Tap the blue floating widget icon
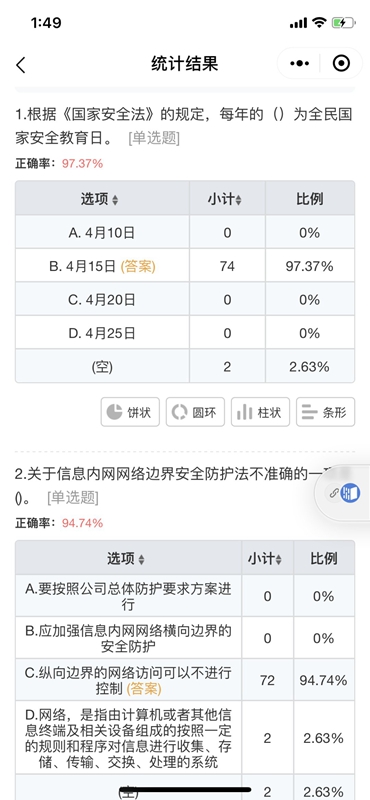Viewport: 370px width, 800px height. coord(351,493)
